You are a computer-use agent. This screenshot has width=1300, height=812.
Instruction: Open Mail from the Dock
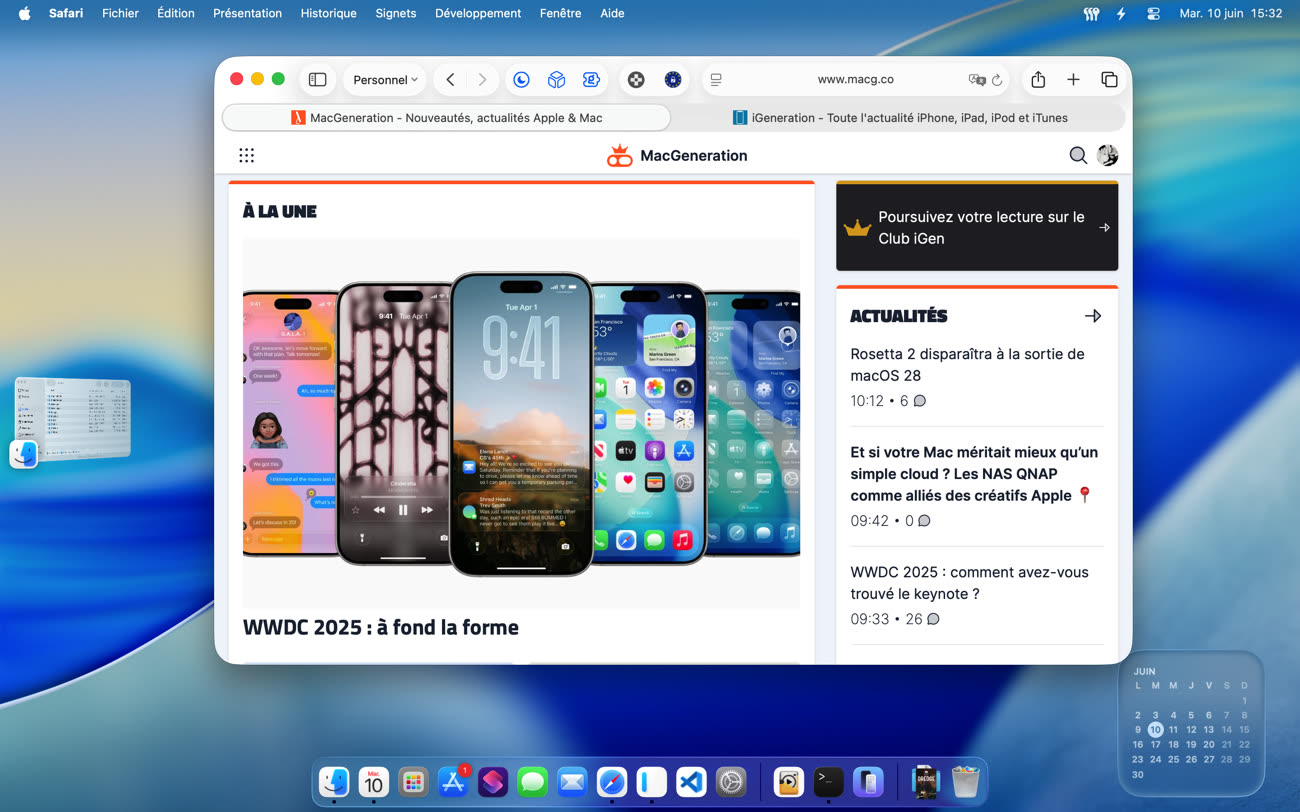[572, 782]
